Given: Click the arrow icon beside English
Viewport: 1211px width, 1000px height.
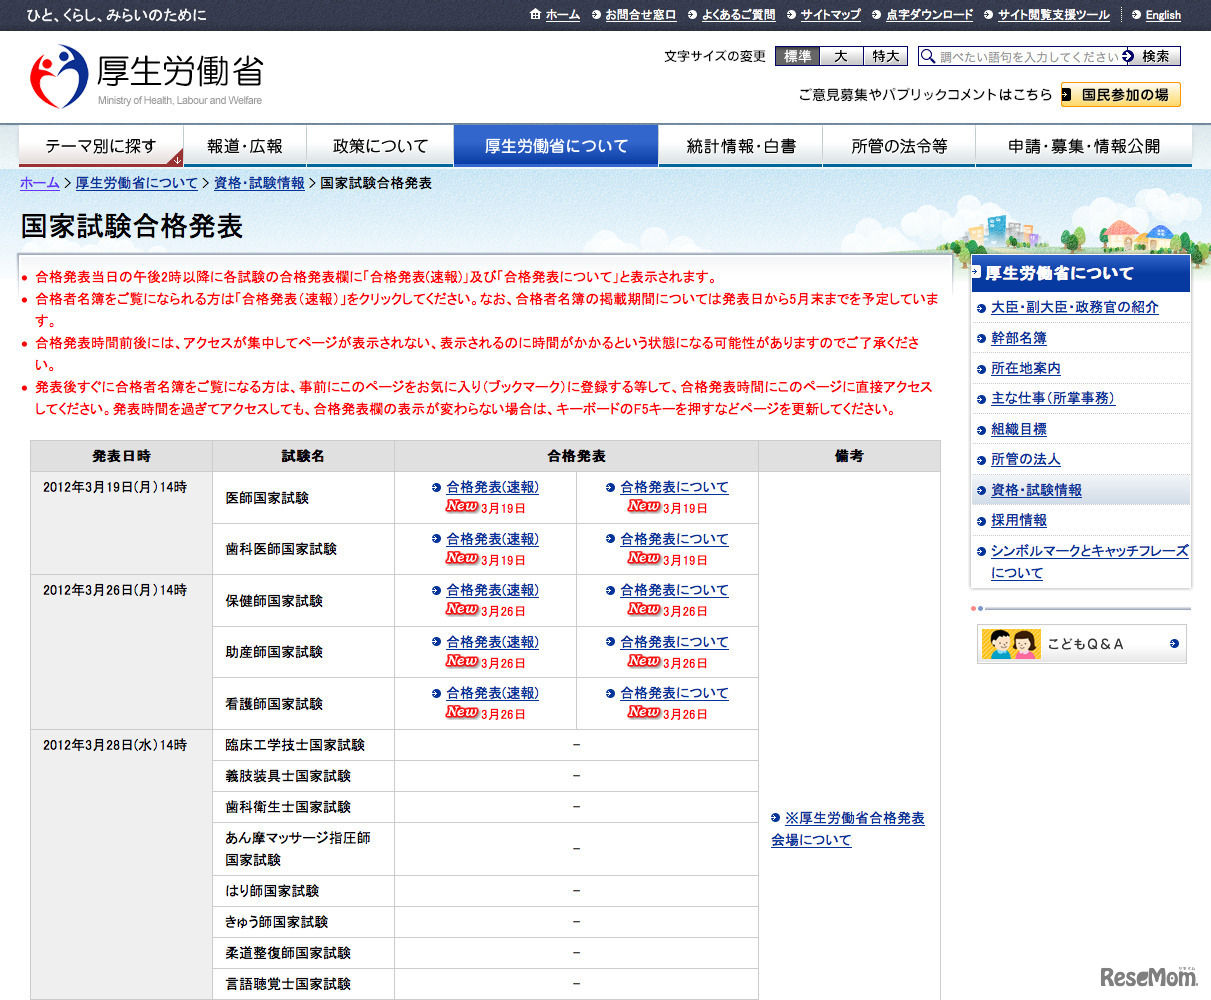Looking at the screenshot, I should pyautogui.click(x=1135, y=15).
